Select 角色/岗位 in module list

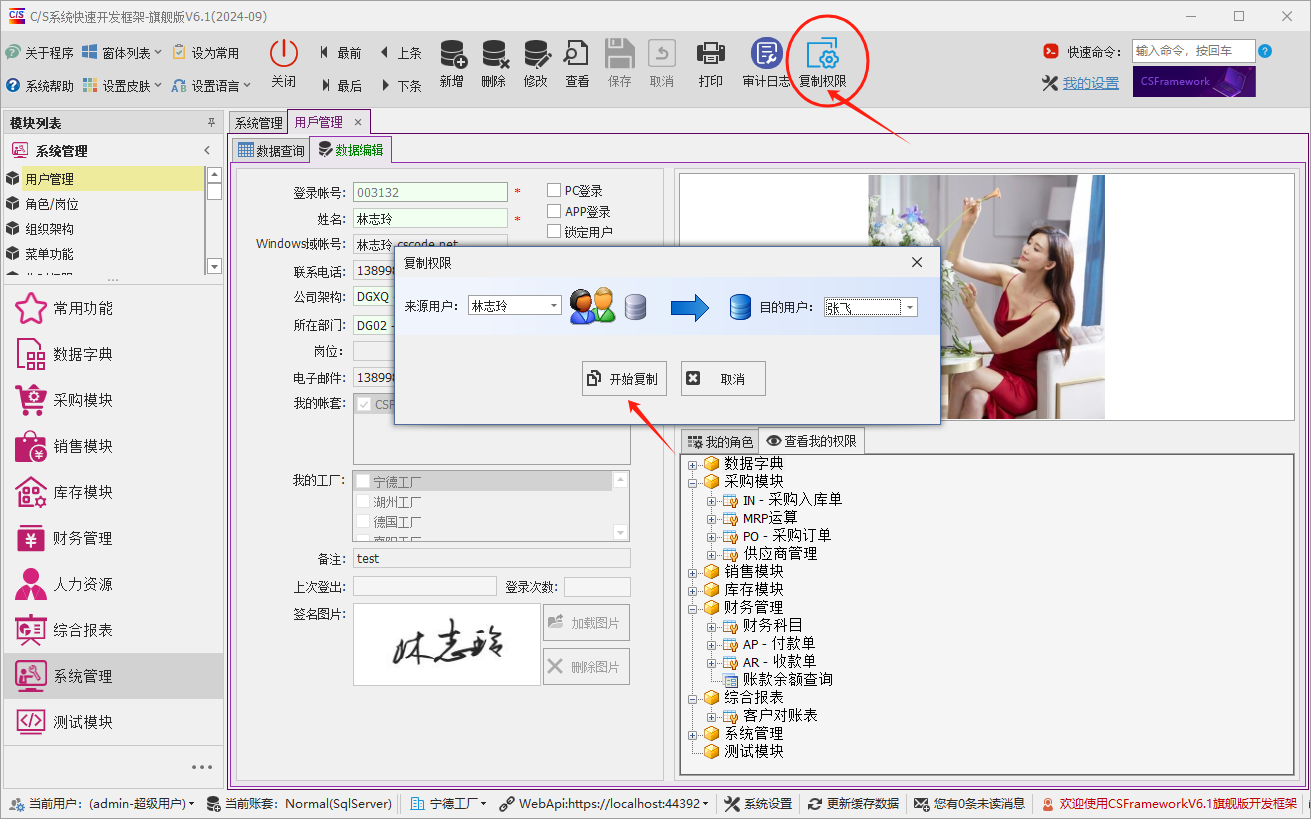point(104,204)
